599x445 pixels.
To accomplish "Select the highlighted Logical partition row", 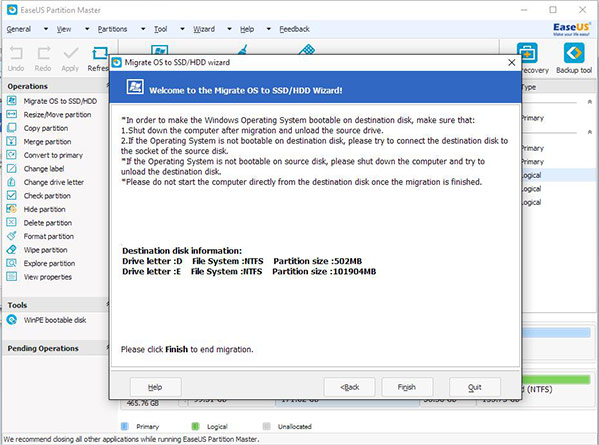I will pyautogui.click(x=559, y=175).
